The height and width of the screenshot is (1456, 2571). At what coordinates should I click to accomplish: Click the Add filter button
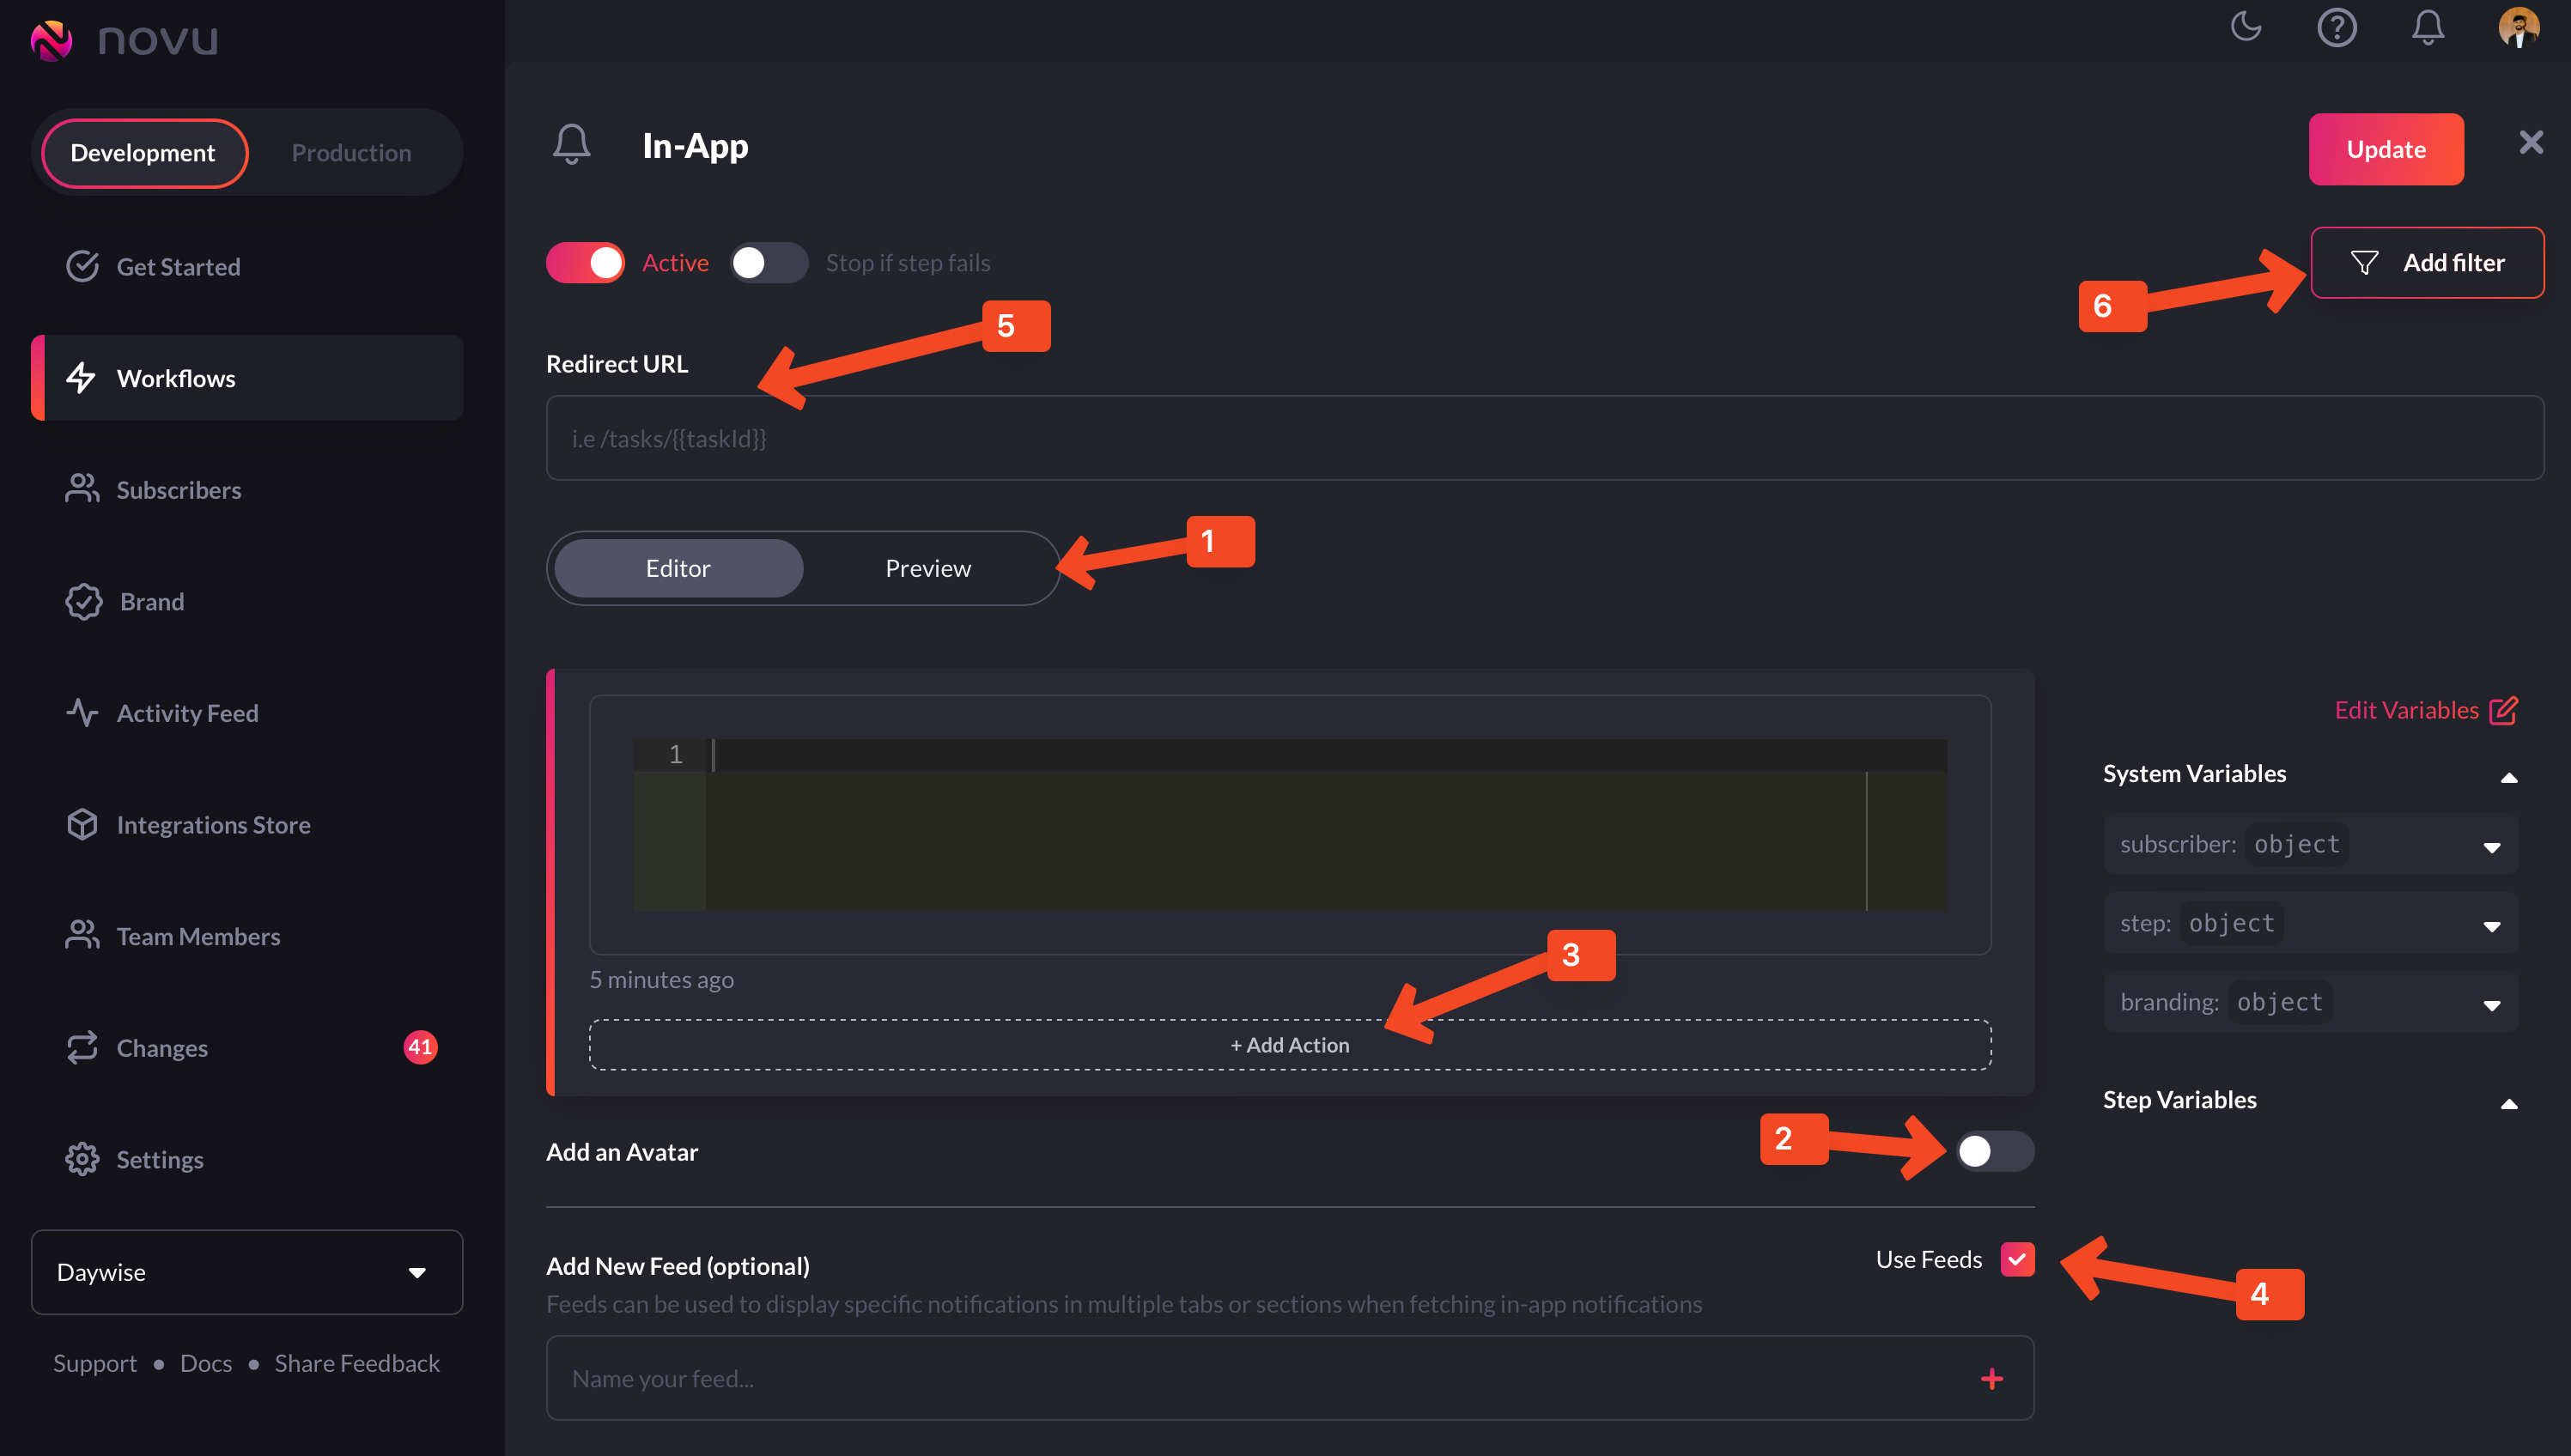[x=2427, y=263]
